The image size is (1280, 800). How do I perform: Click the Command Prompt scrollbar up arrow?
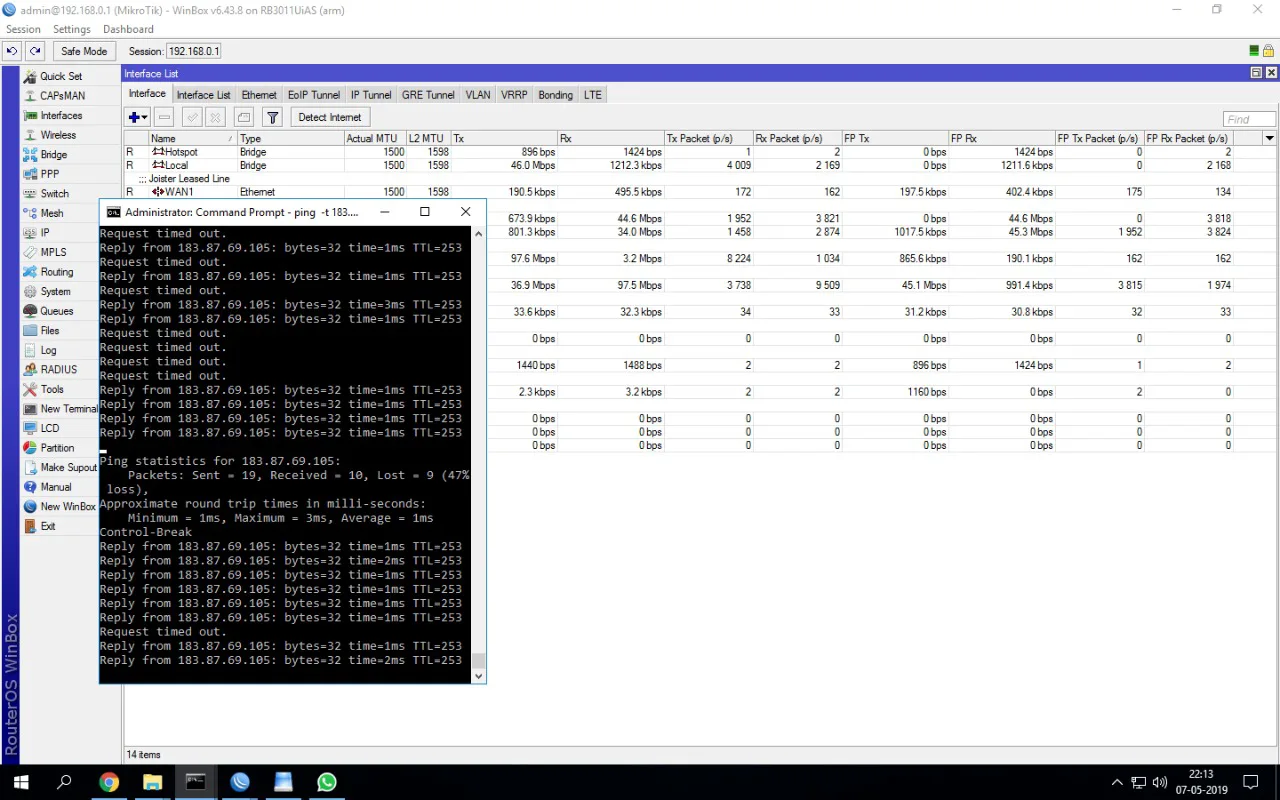click(478, 233)
